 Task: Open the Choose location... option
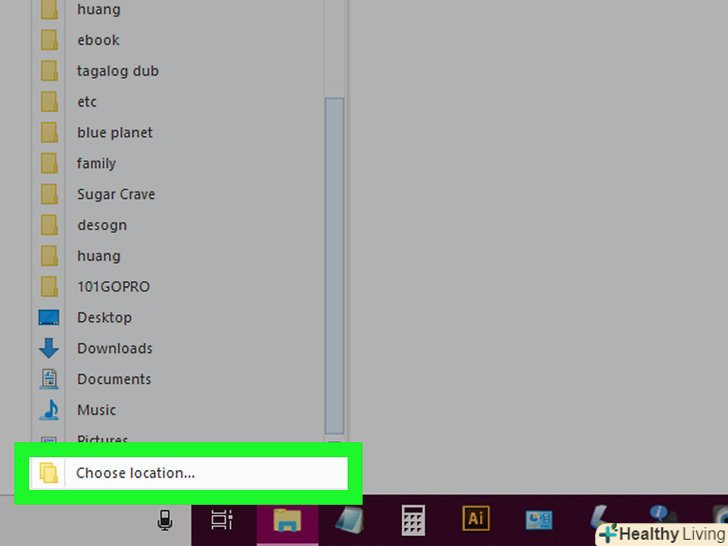click(188, 473)
